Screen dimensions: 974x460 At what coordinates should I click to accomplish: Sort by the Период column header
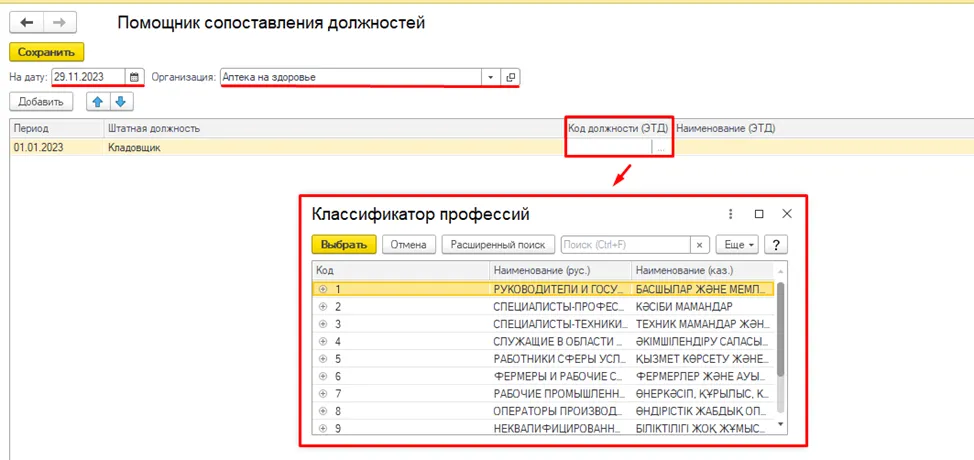click(x=57, y=129)
